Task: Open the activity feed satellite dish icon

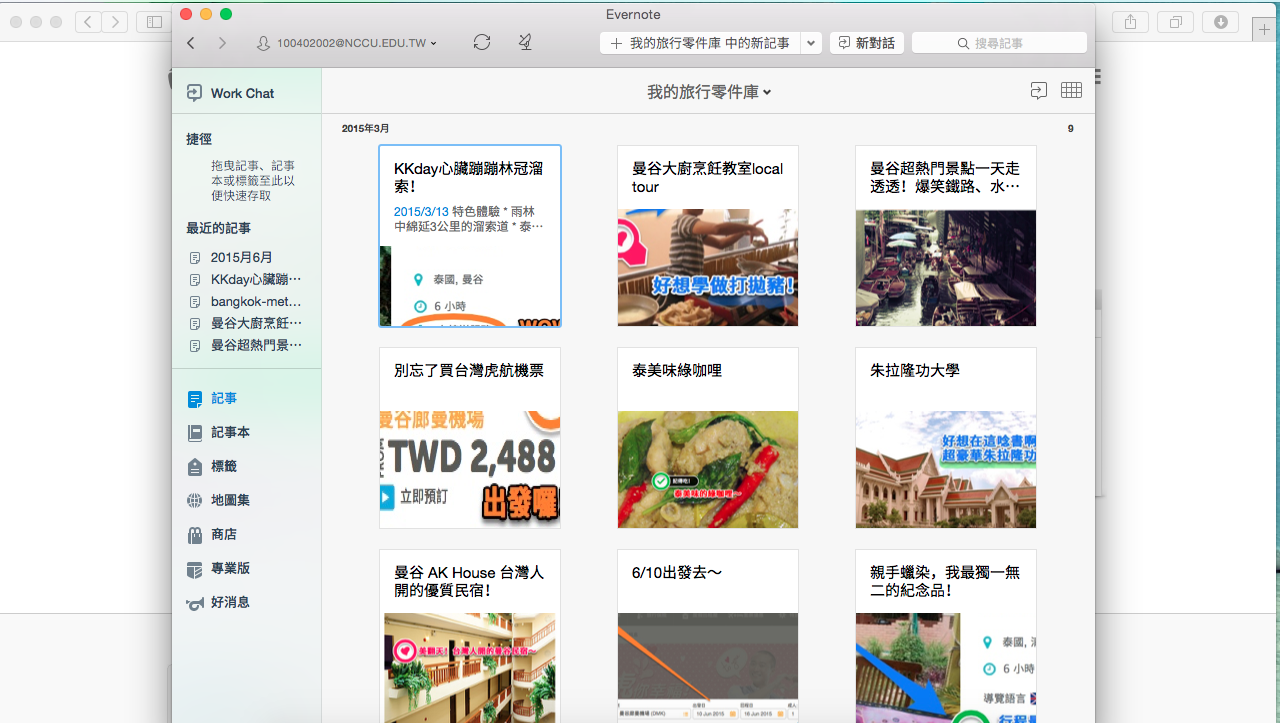Action: 525,42
